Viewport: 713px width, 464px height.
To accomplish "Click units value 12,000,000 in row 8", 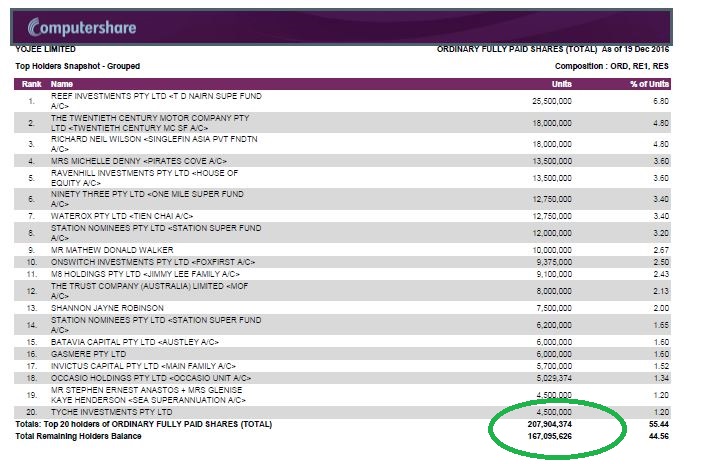I will coord(552,233).
